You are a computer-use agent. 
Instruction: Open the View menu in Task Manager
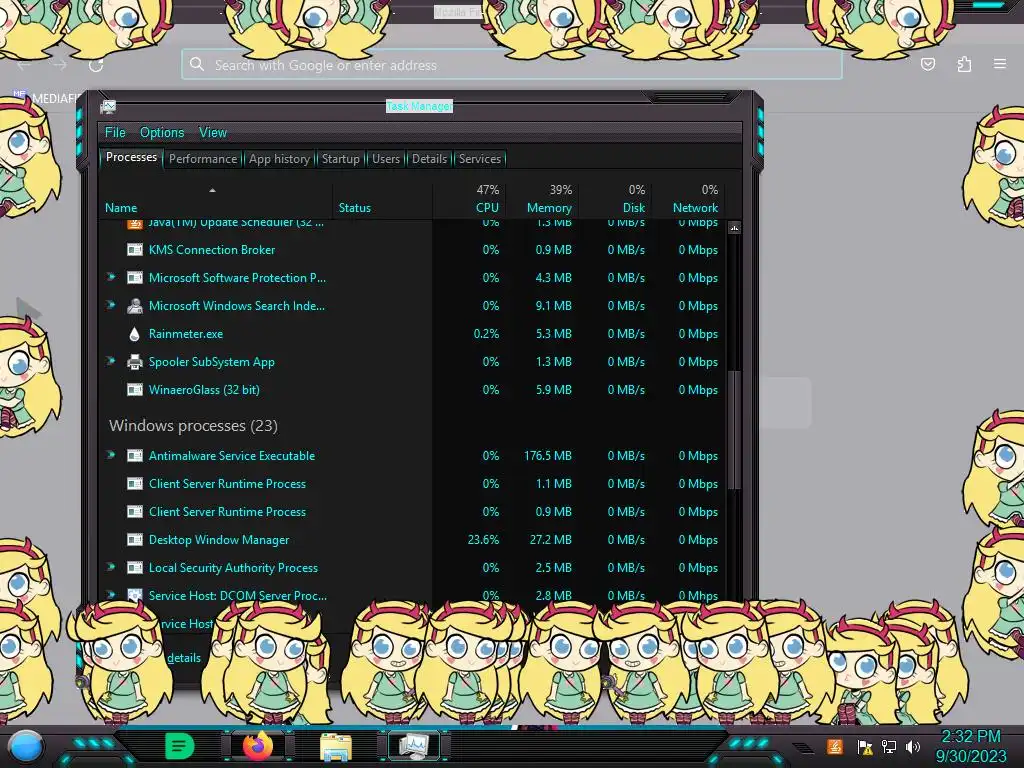coord(213,133)
